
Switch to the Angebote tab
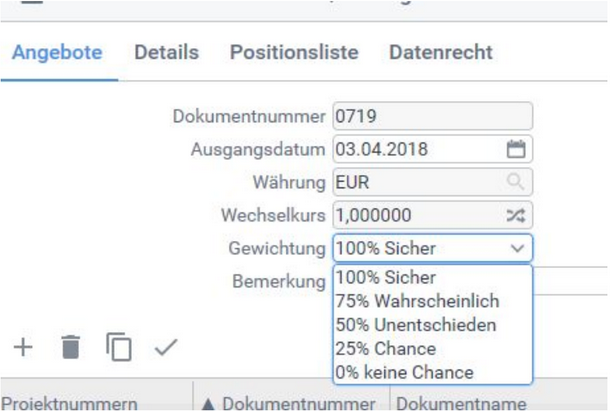click(57, 52)
